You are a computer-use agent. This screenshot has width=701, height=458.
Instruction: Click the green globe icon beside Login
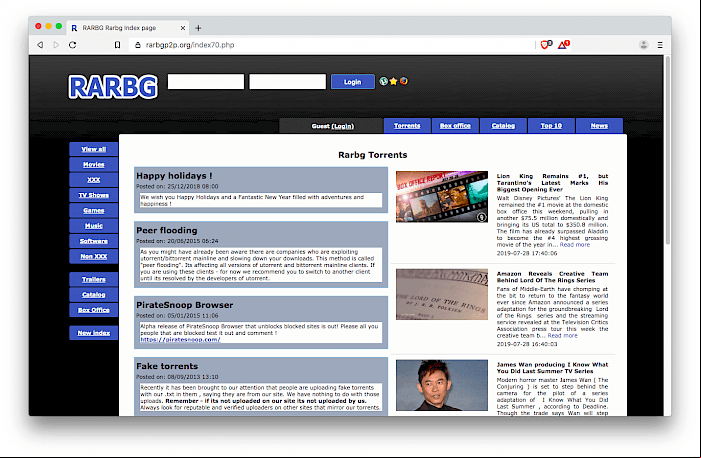(x=384, y=81)
